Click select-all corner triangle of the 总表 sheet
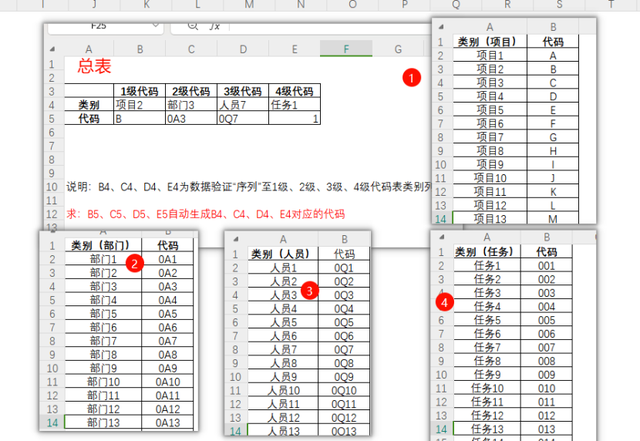 click(x=53, y=49)
